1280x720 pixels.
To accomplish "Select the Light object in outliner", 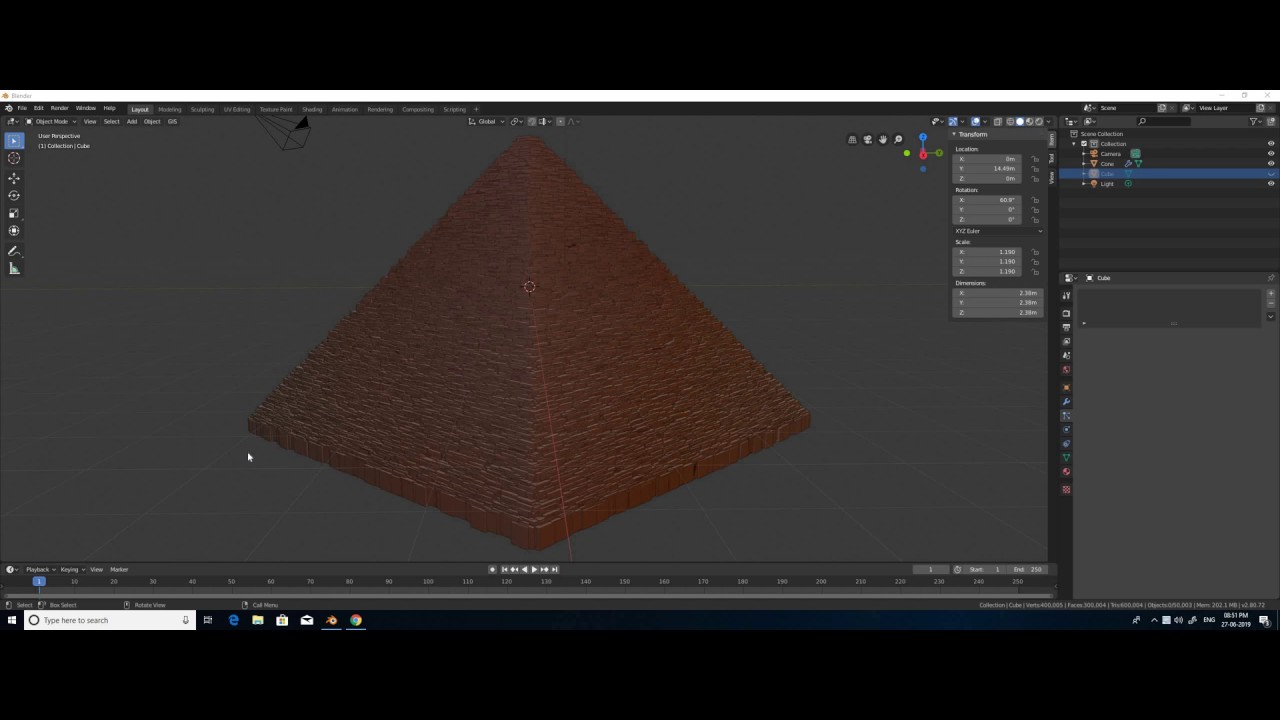I will pos(1107,184).
